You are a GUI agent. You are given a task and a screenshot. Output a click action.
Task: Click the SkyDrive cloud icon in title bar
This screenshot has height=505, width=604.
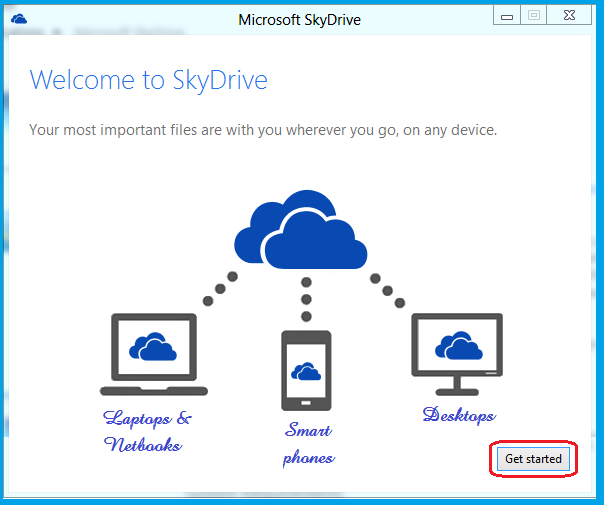[x=19, y=18]
